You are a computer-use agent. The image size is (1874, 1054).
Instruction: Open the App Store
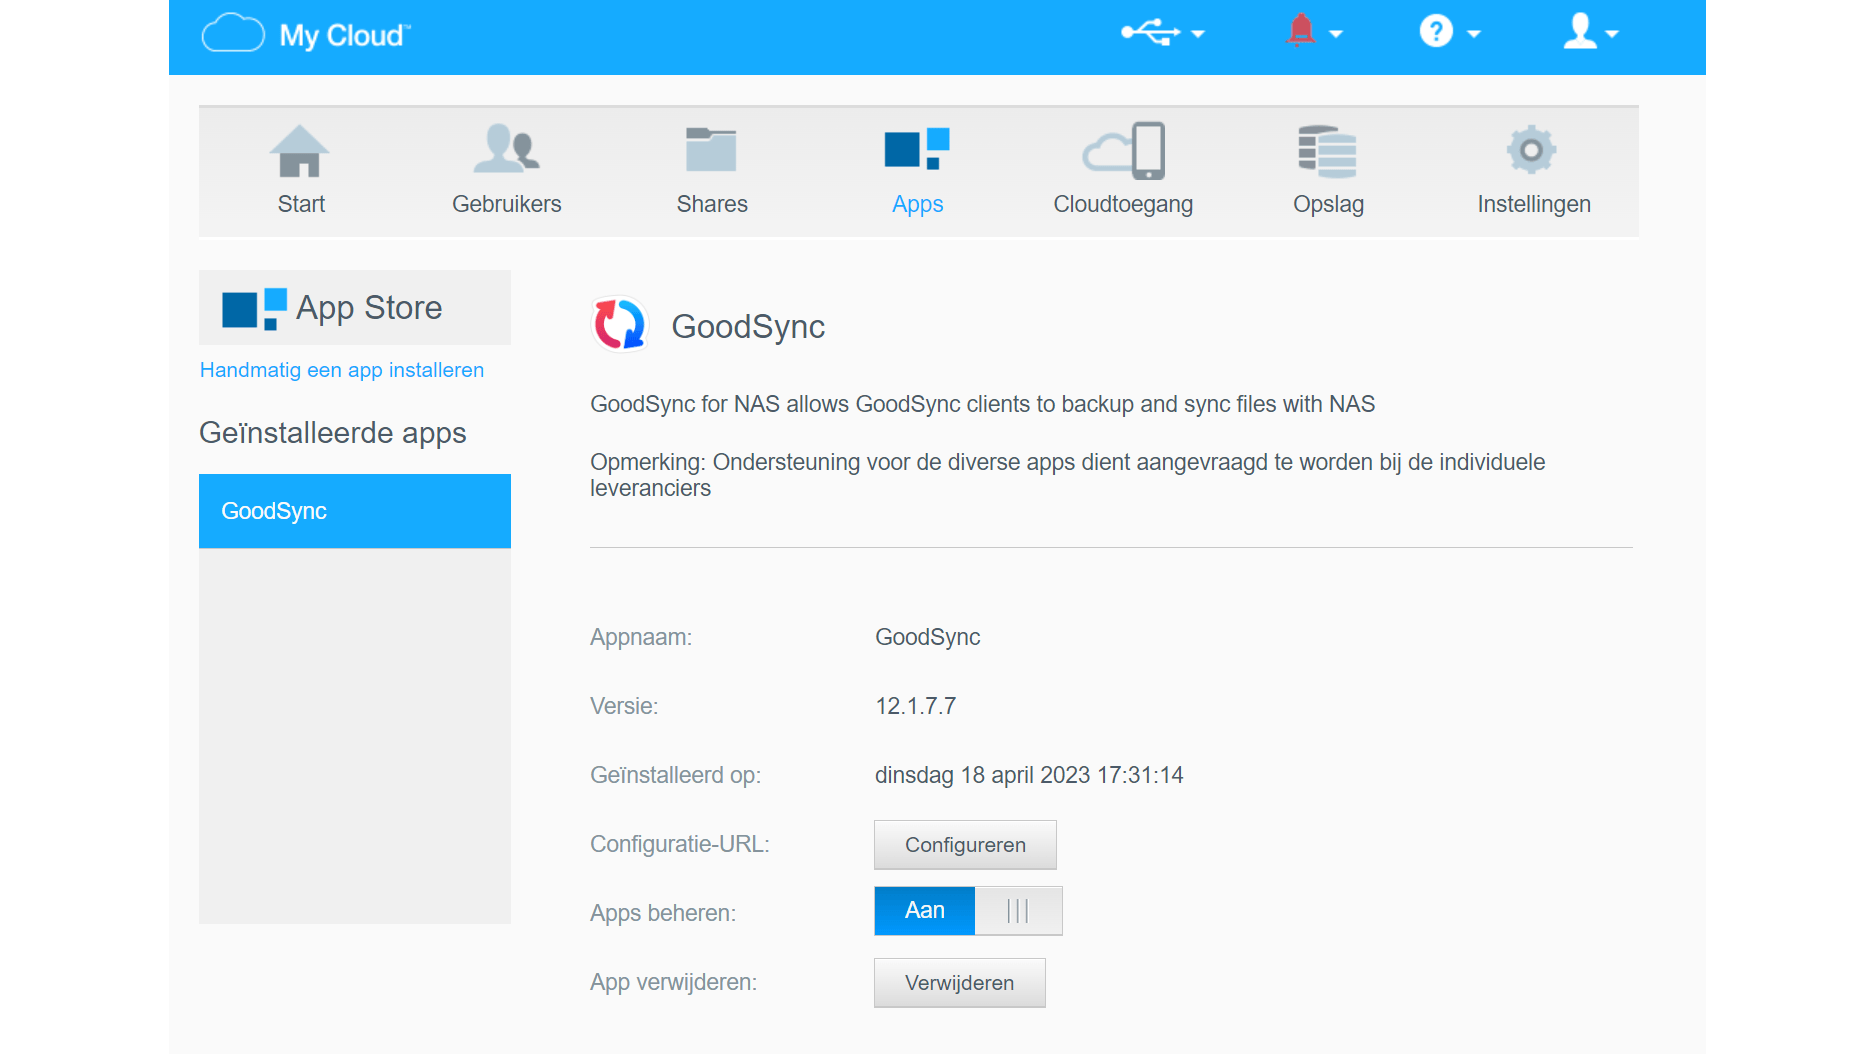click(x=355, y=308)
